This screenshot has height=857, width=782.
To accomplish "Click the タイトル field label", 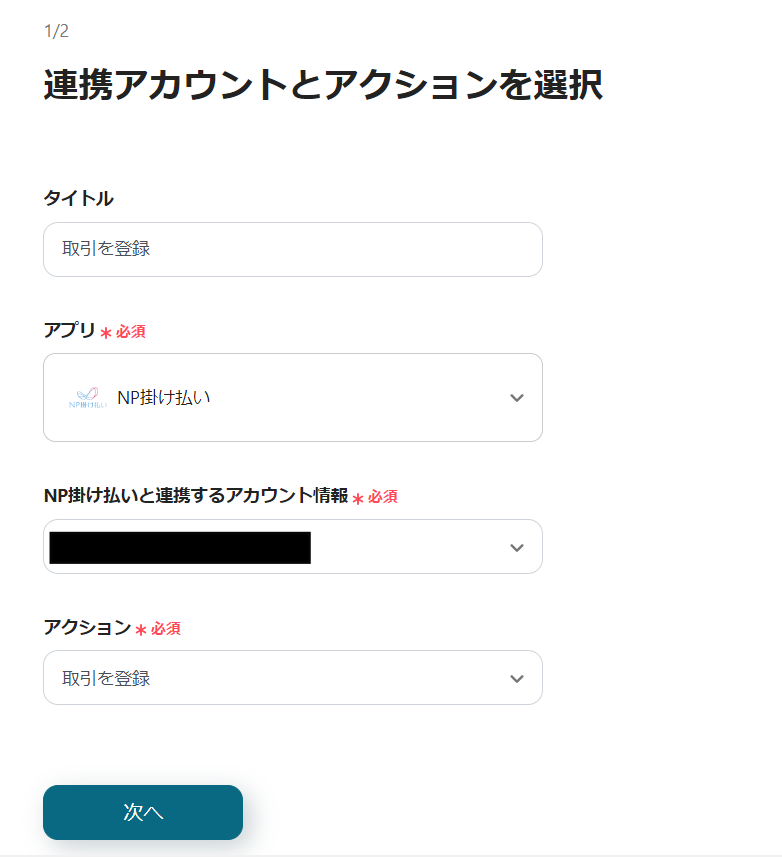I will pyautogui.click(x=79, y=198).
